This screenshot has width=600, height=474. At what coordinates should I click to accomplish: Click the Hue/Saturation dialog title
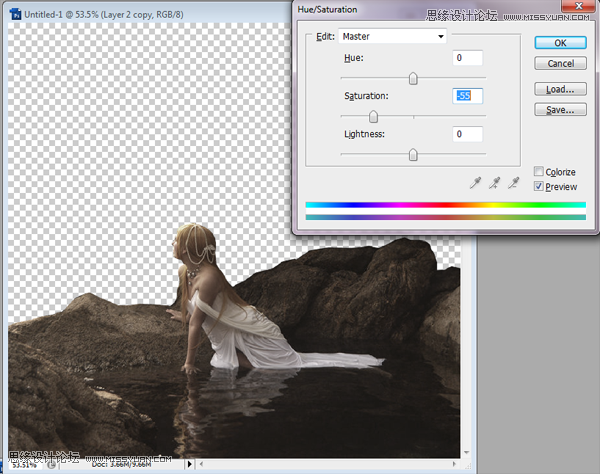[x=327, y=10]
